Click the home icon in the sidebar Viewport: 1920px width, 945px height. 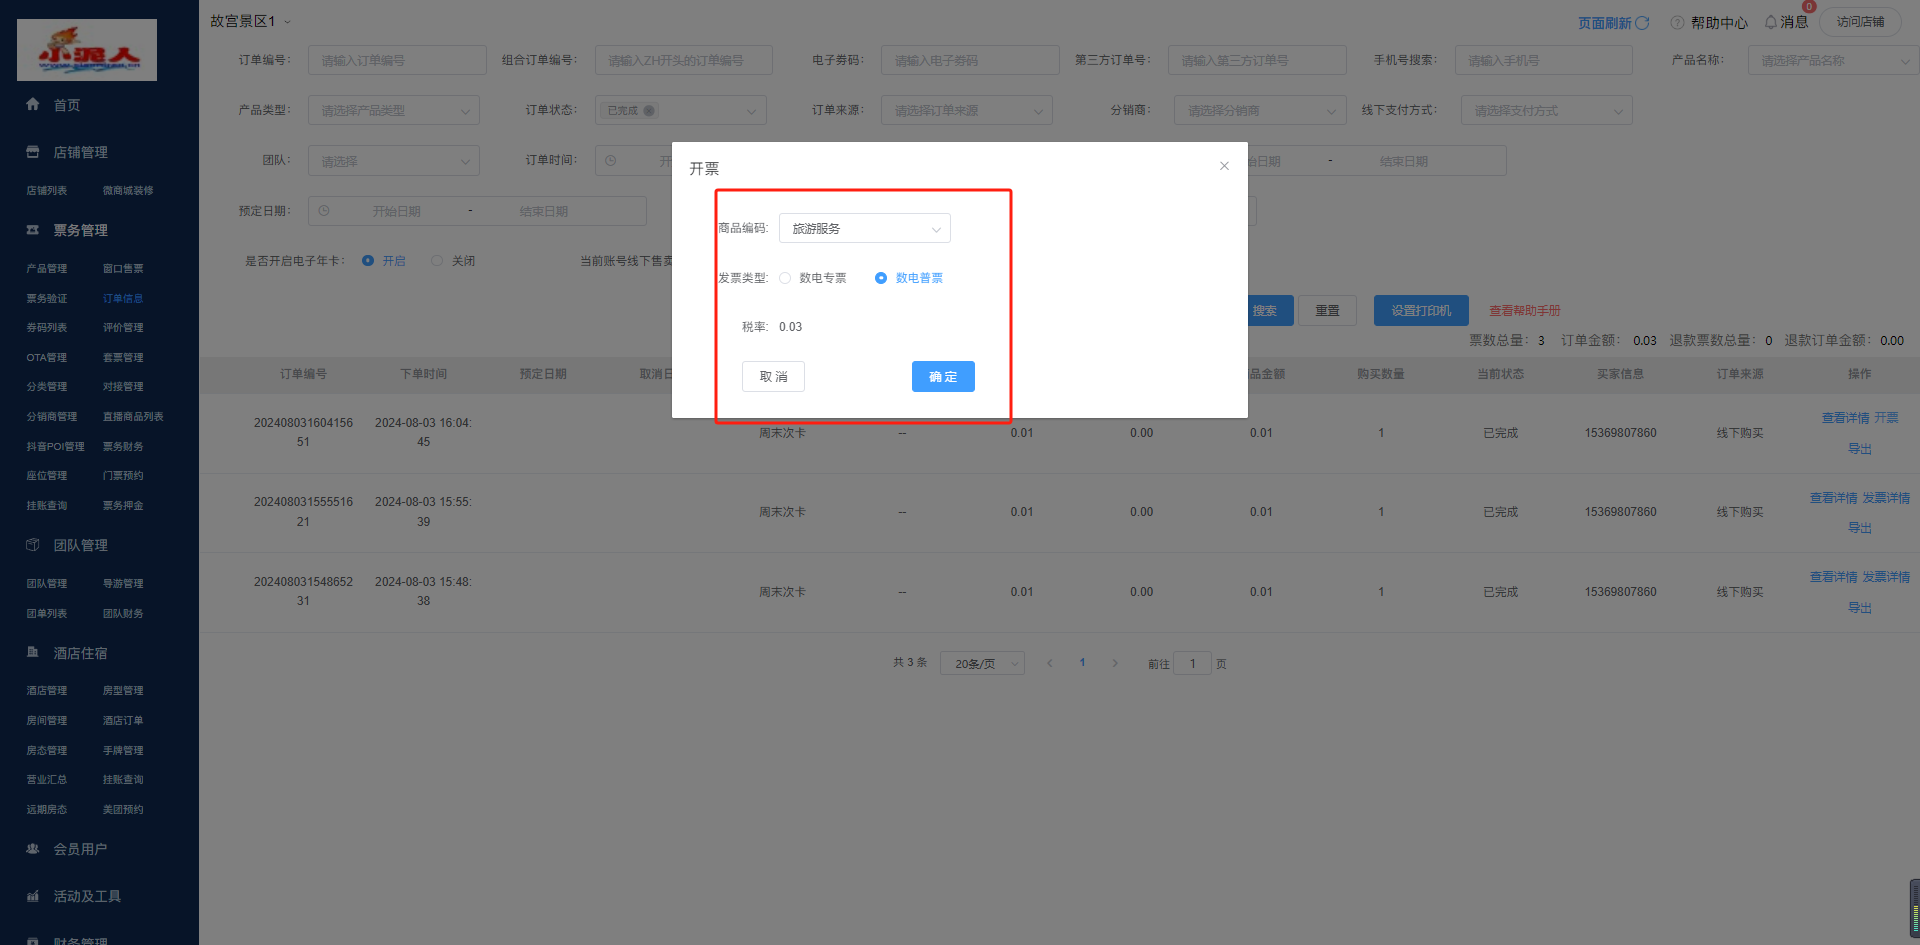tap(33, 104)
